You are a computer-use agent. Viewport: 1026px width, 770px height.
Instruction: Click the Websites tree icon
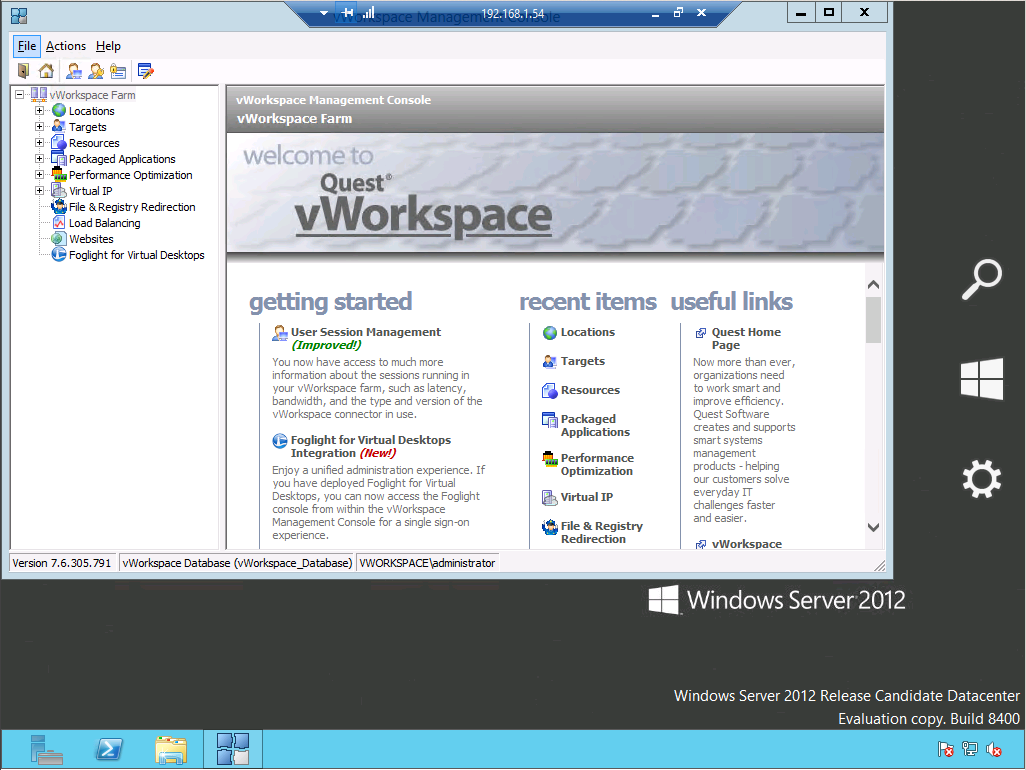59,239
